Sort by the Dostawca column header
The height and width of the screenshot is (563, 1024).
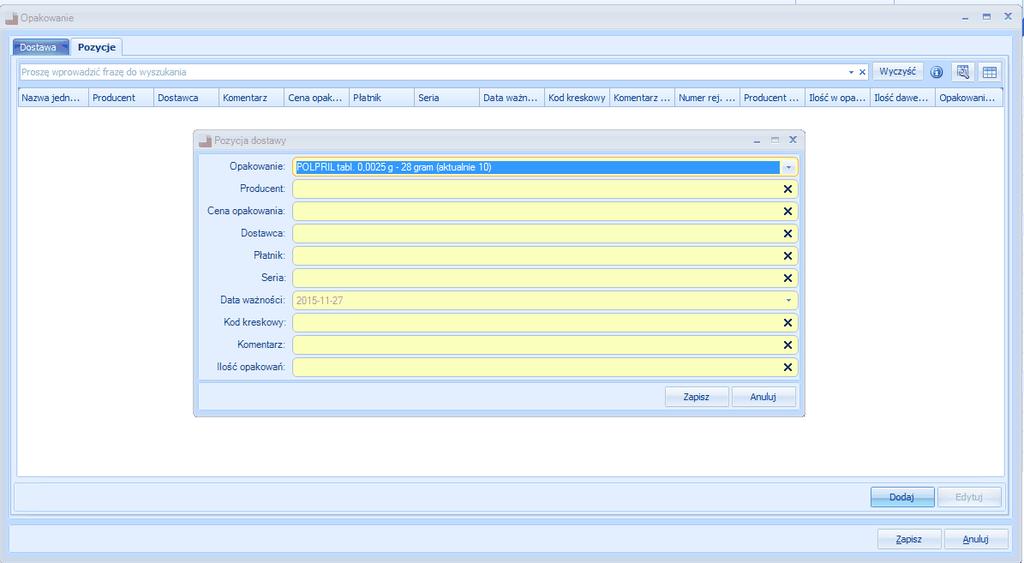pyautogui.click(x=186, y=97)
